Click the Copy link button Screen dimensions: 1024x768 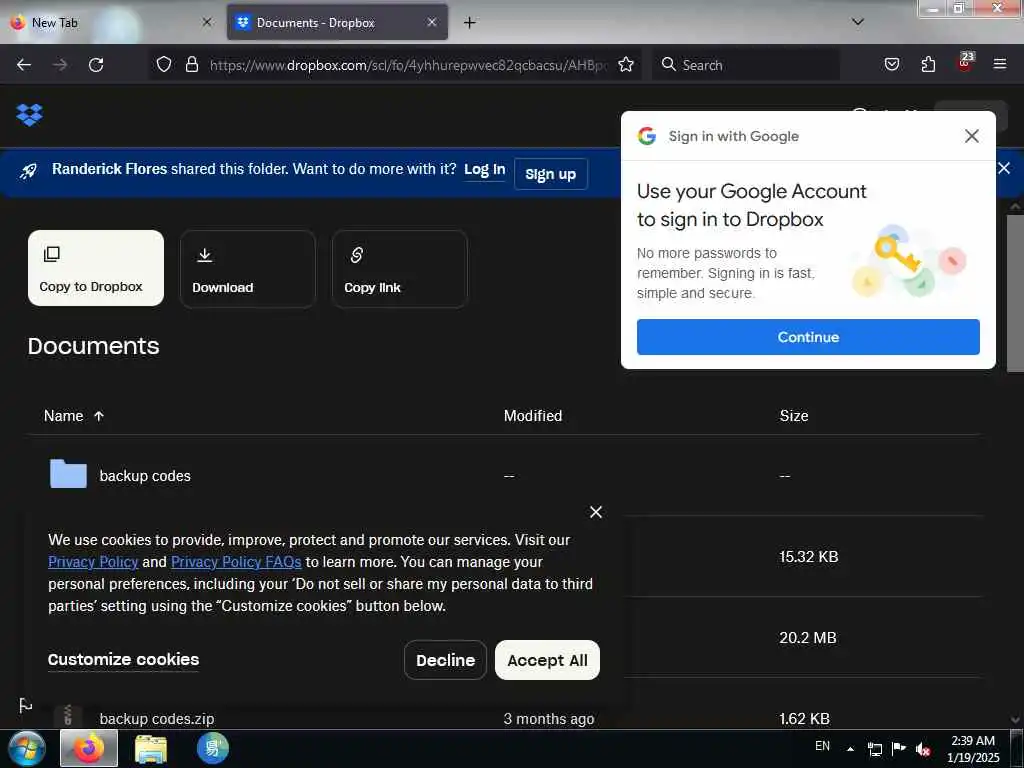[x=400, y=268]
